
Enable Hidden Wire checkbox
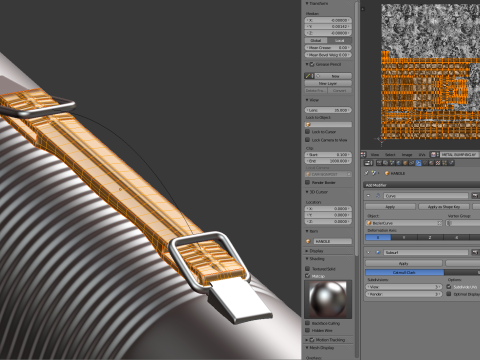point(308,330)
